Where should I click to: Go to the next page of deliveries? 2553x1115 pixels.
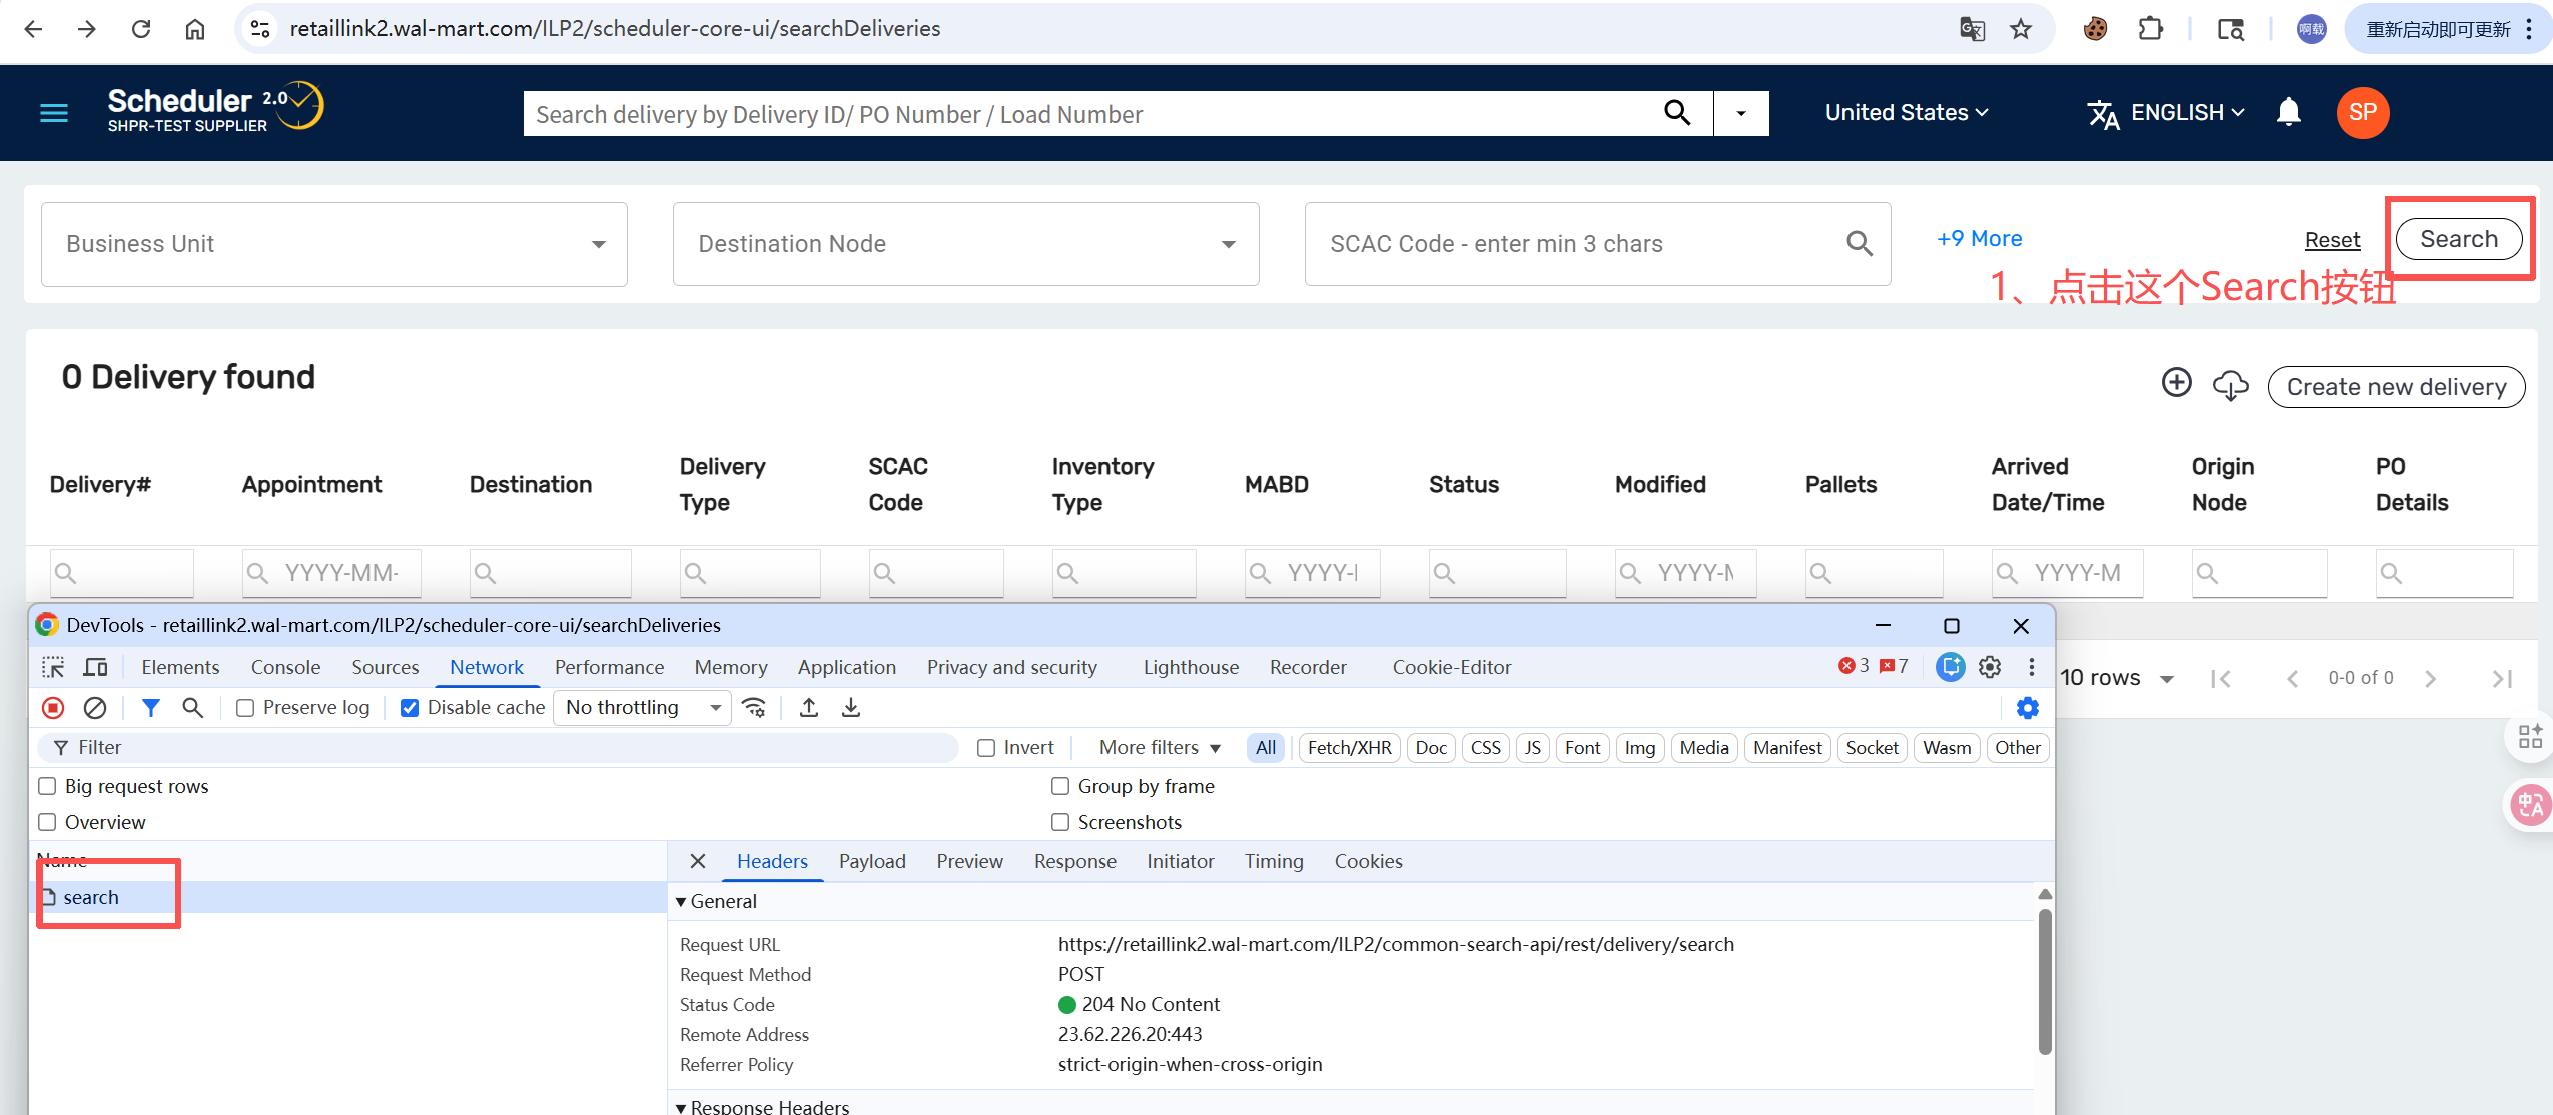point(2431,679)
